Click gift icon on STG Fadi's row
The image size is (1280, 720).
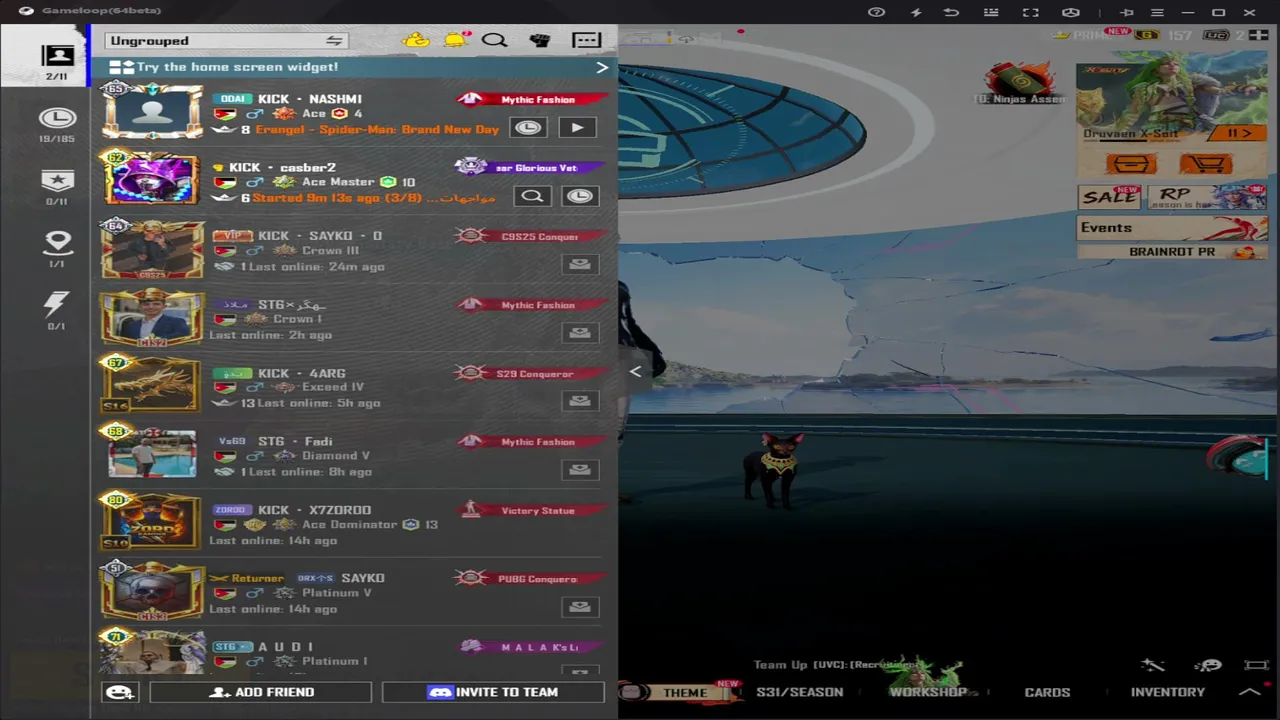(x=579, y=469)
